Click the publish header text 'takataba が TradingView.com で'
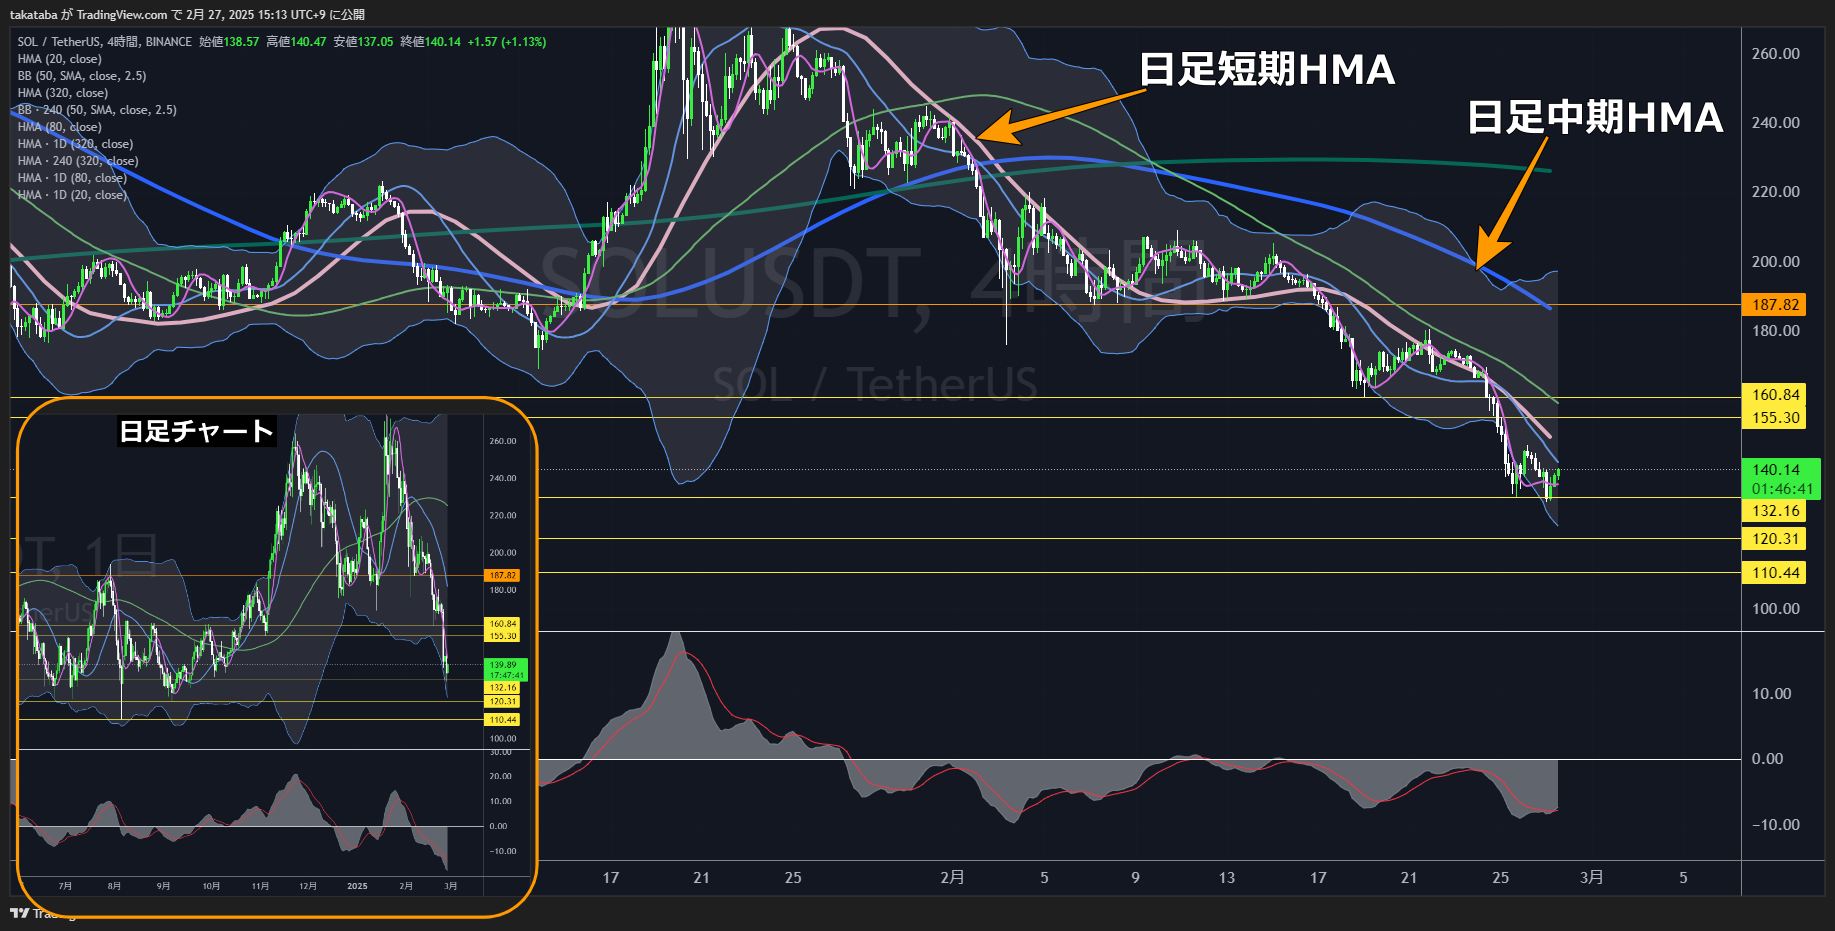 (96, 15)
